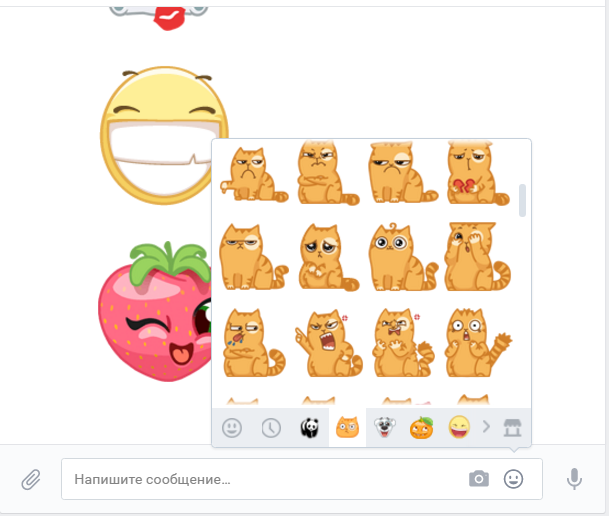This screenshot has width=609, height=516.
Task: Toggle the smiley emoji picker button
Action: pyautogui.click(x=513, y=479)
